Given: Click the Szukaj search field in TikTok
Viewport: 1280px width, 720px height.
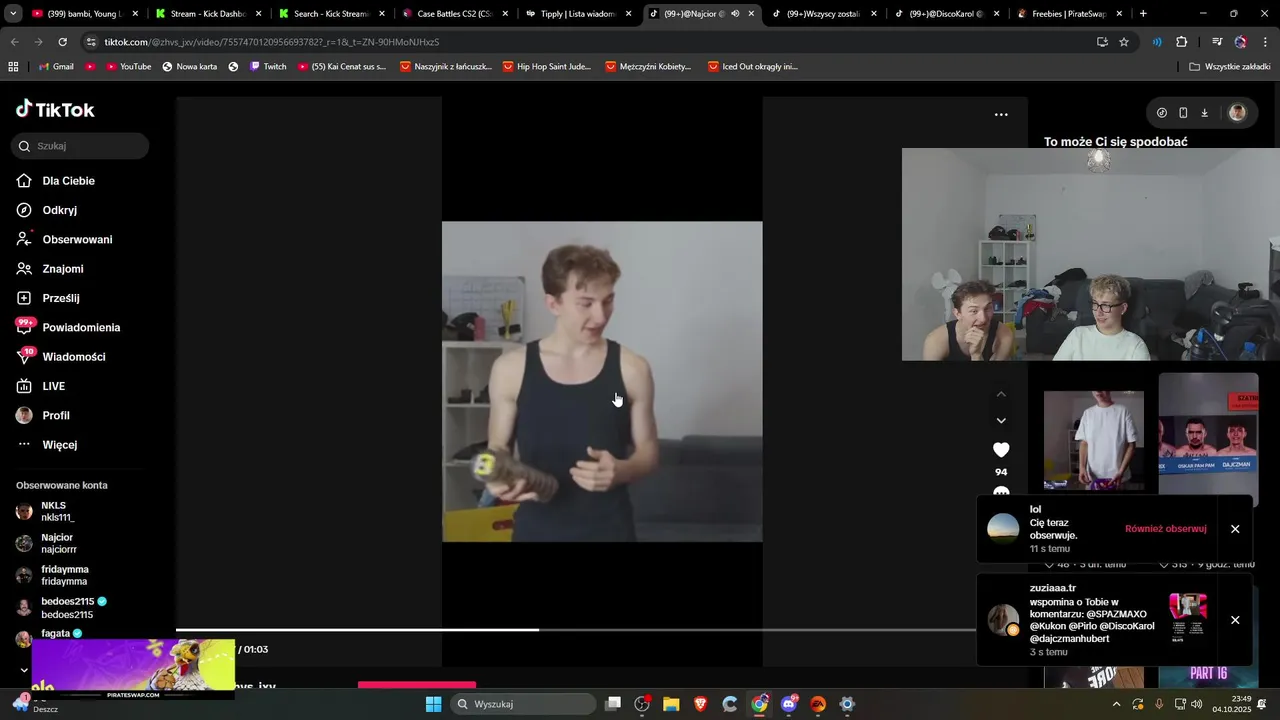Looking at the screenshot, I should point(80,146).
